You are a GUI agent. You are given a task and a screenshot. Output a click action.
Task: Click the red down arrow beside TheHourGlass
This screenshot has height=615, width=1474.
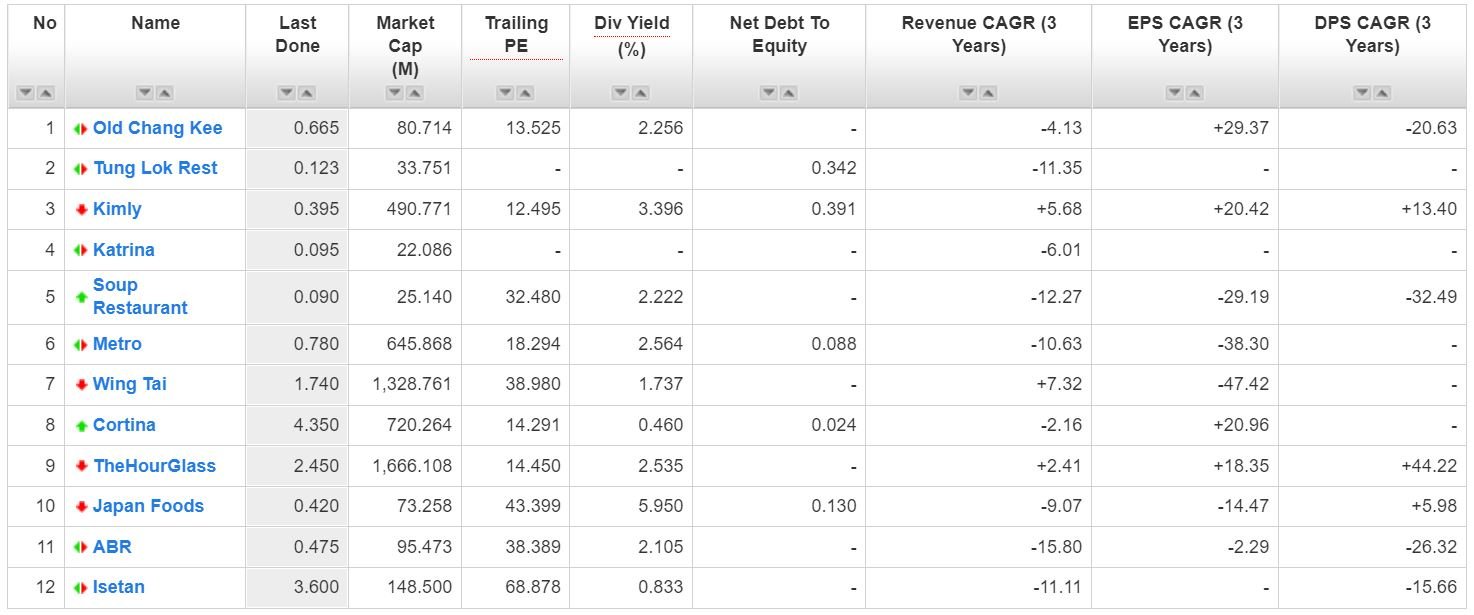[81, 466]
